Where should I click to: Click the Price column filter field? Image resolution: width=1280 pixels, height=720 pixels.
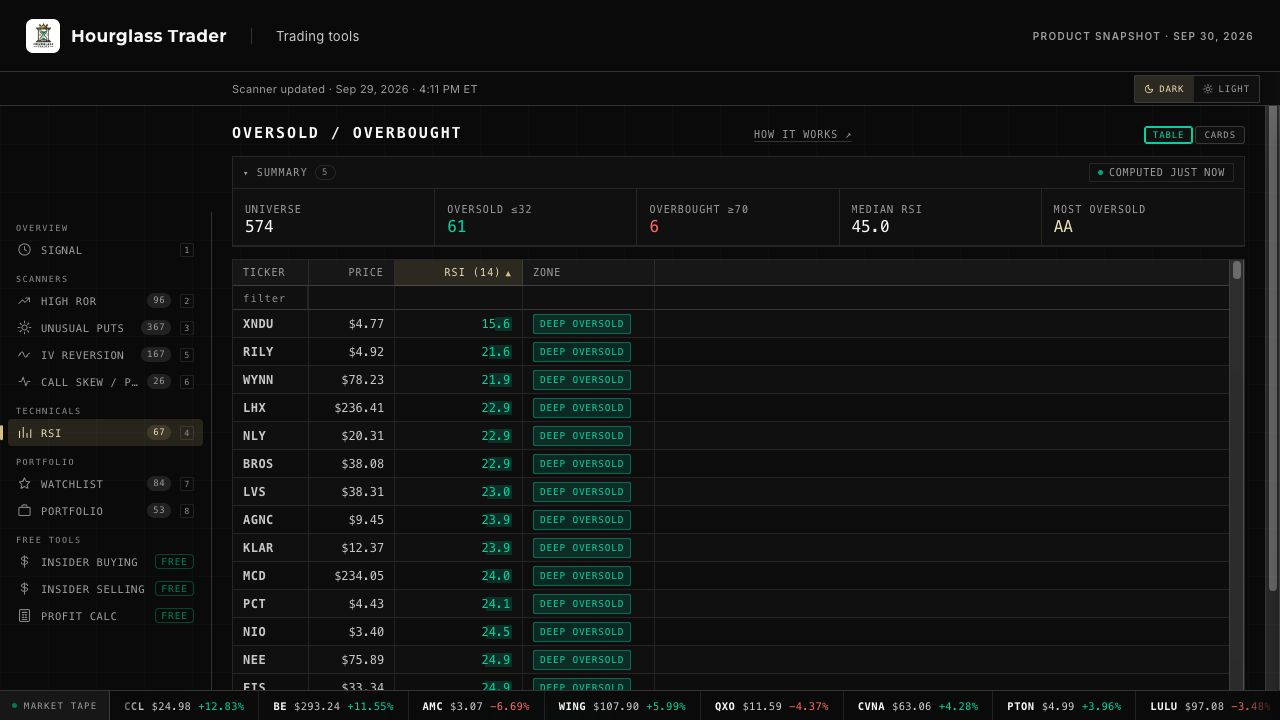click(351, 298)
